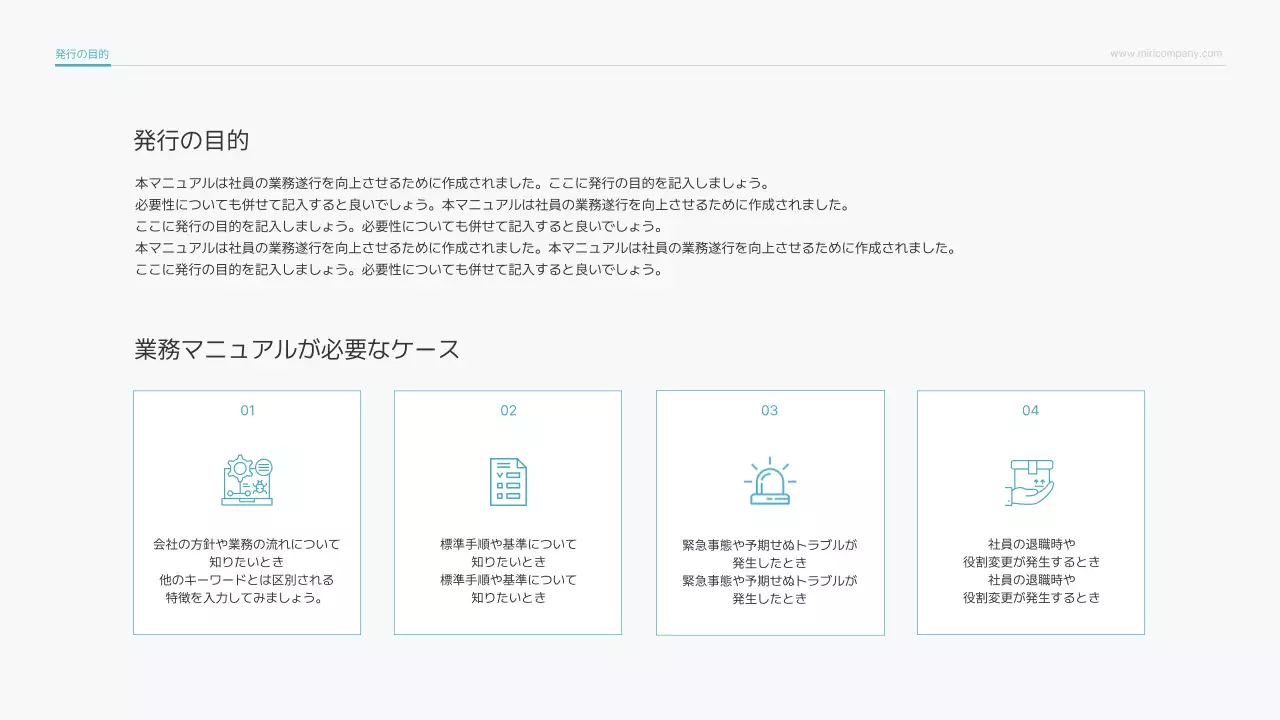The image size is (1280, 720).
Task: Select the 02 card number label
Action: coord(508,410)
